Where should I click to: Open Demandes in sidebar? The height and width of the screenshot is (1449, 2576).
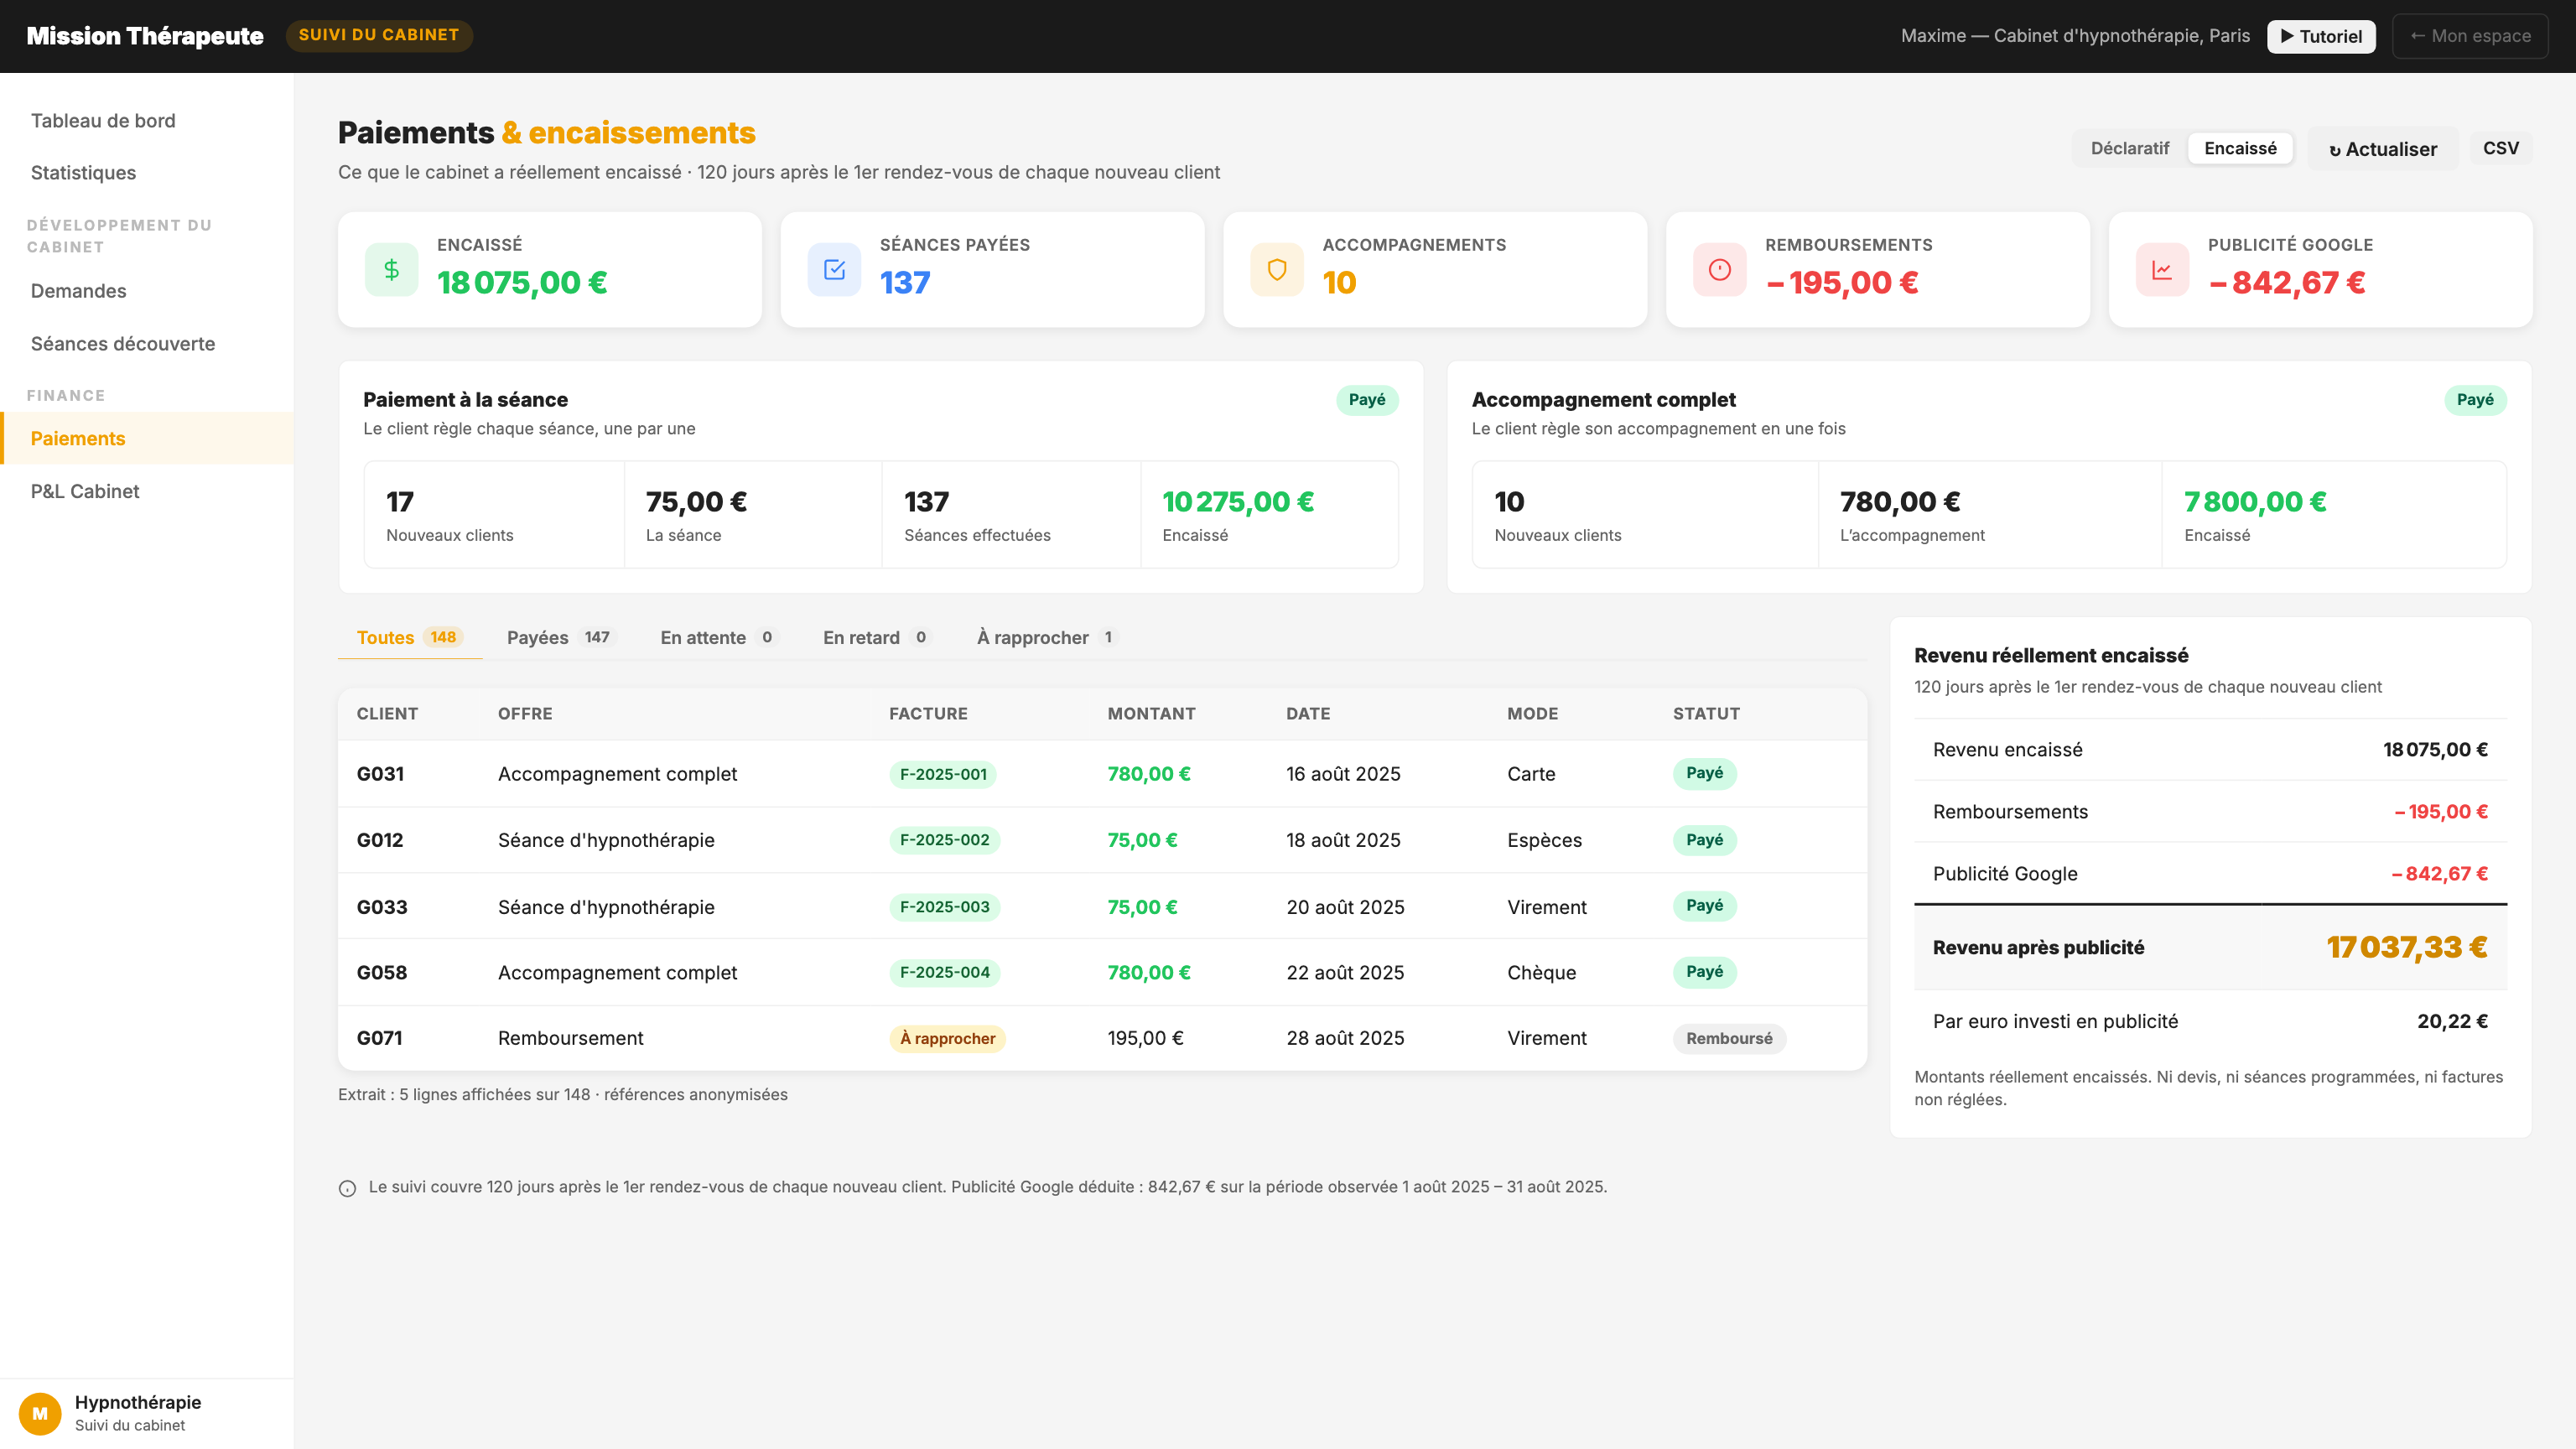[x=147, y=291]
